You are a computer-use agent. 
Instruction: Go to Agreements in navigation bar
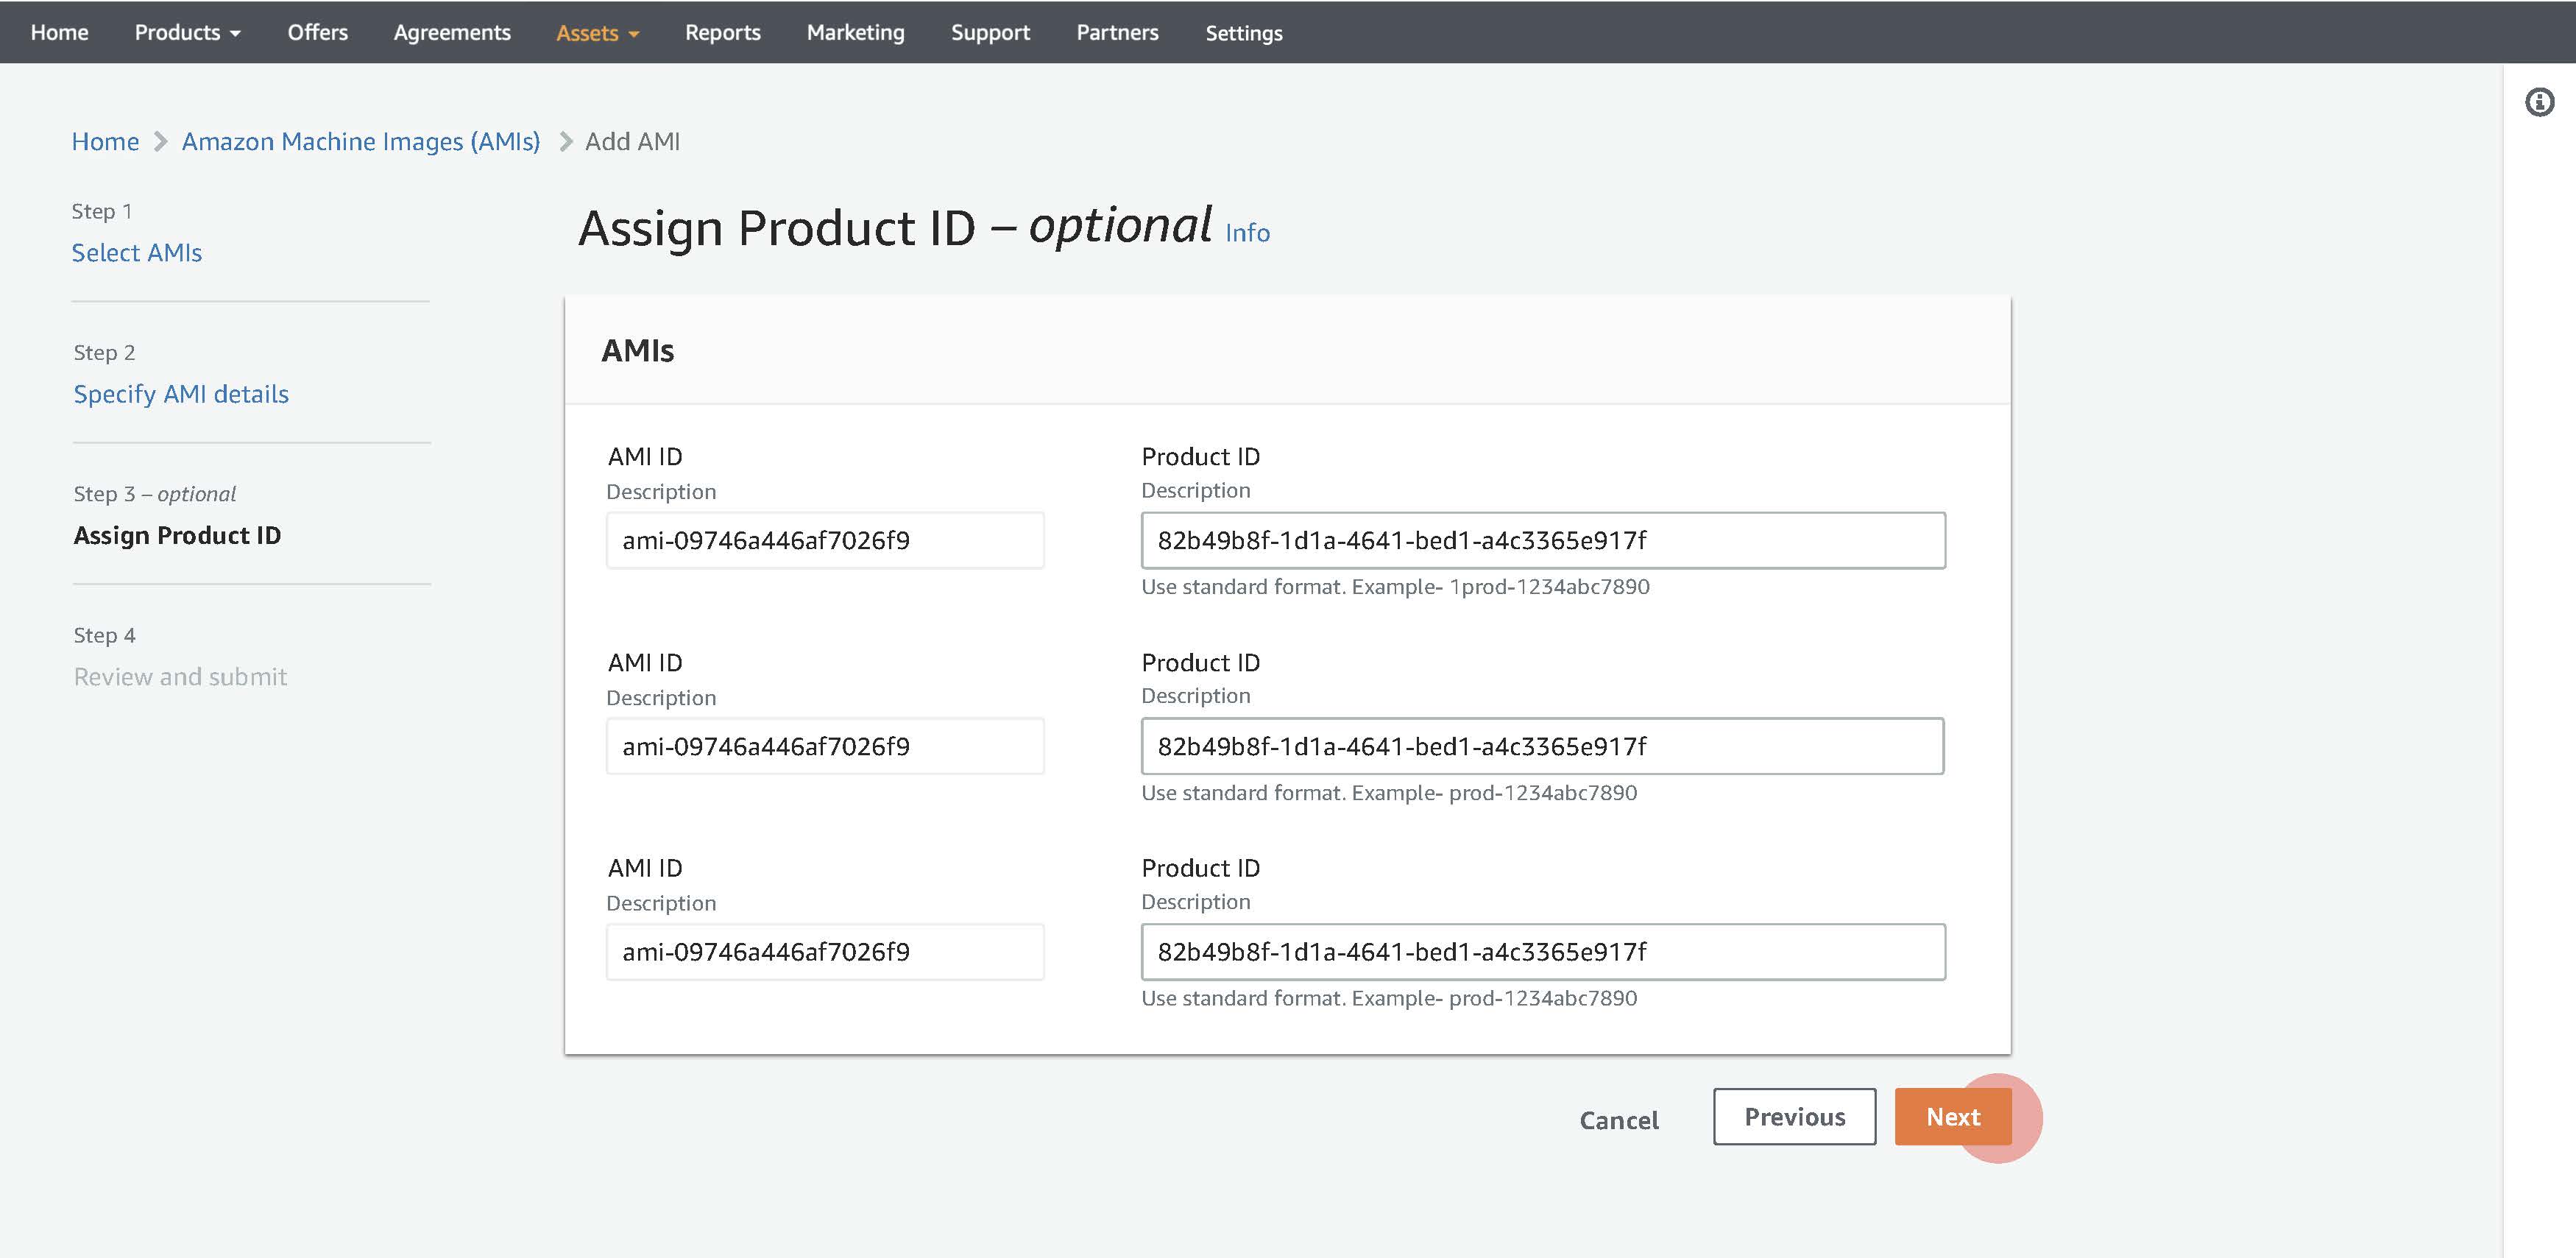[x=451, y=32]
